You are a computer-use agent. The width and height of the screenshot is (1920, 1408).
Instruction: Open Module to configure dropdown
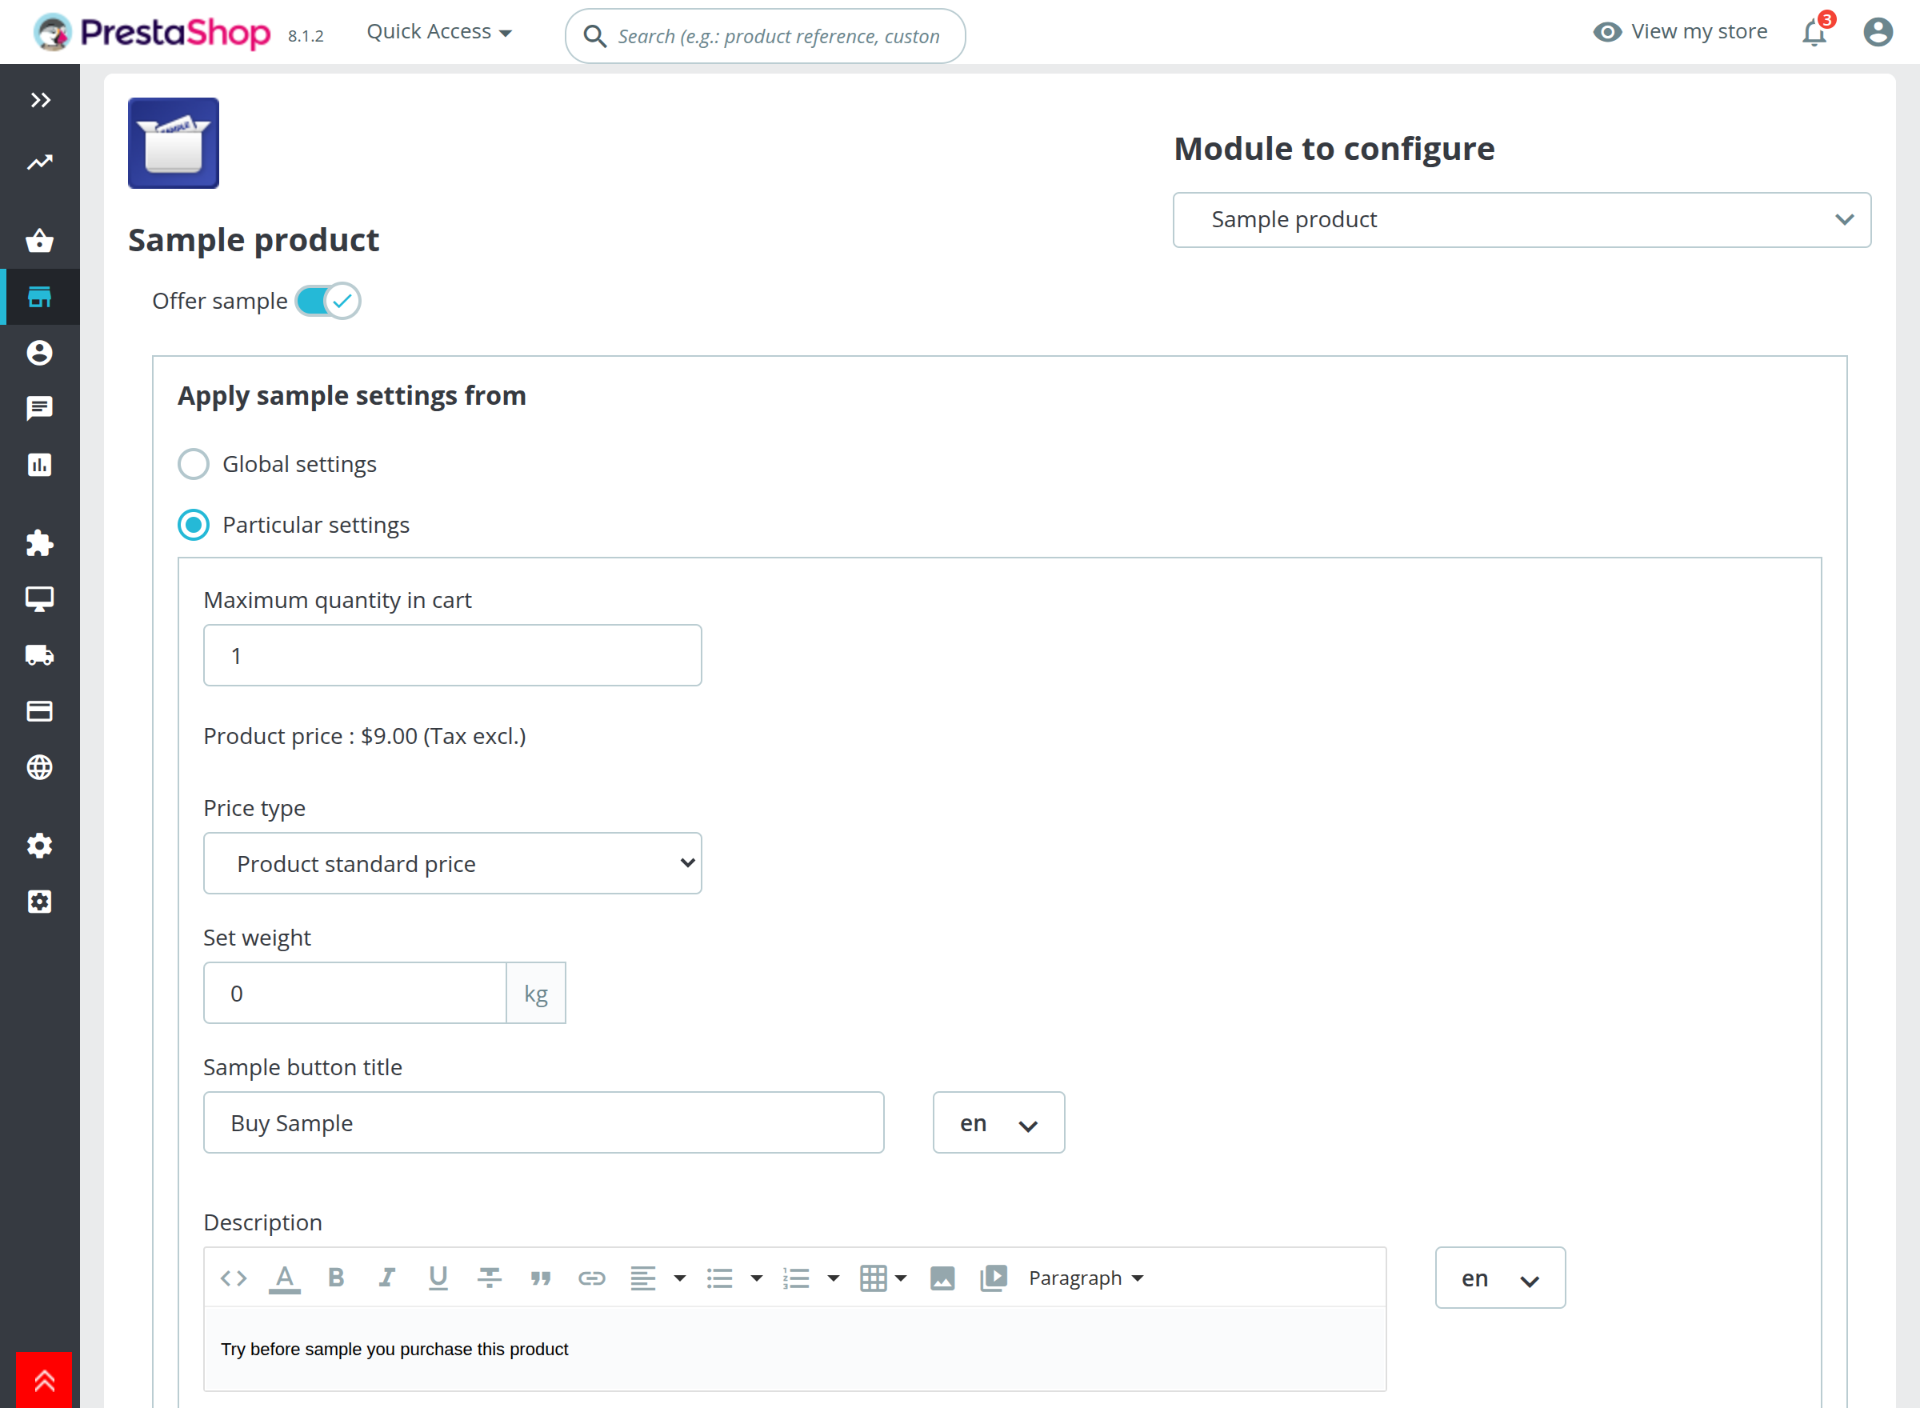click(x=1521, y=220)
